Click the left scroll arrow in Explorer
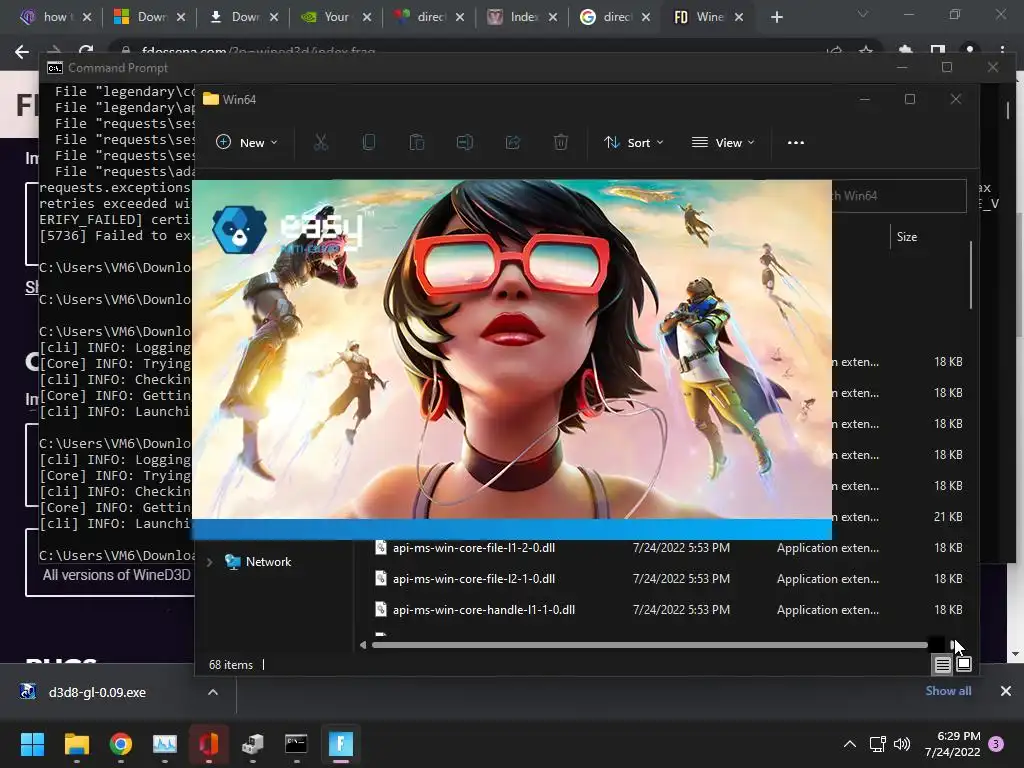Image resolution: width=1024 pixels, height=768 pixels. coord(363,645)
